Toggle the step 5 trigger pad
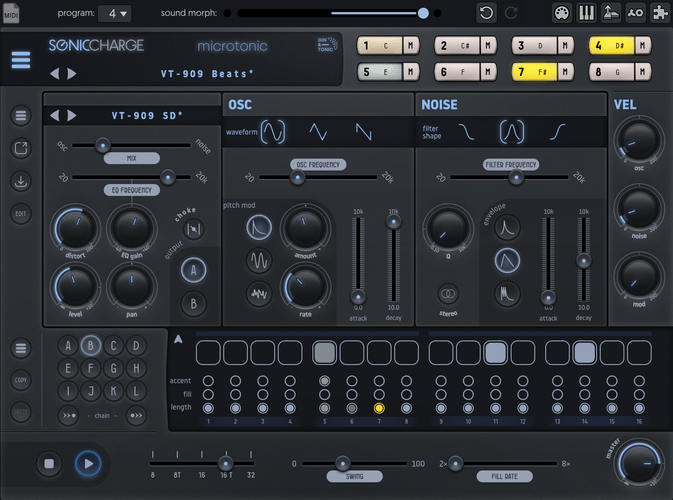Image resolution: width=673 pixels, height=500 pixels. pos(324,353)
